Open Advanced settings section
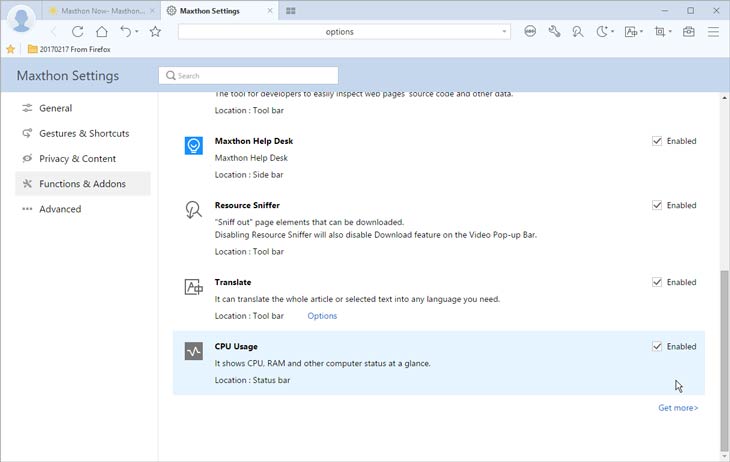Viewport: 730px width, 462px height. pos(83,209)
